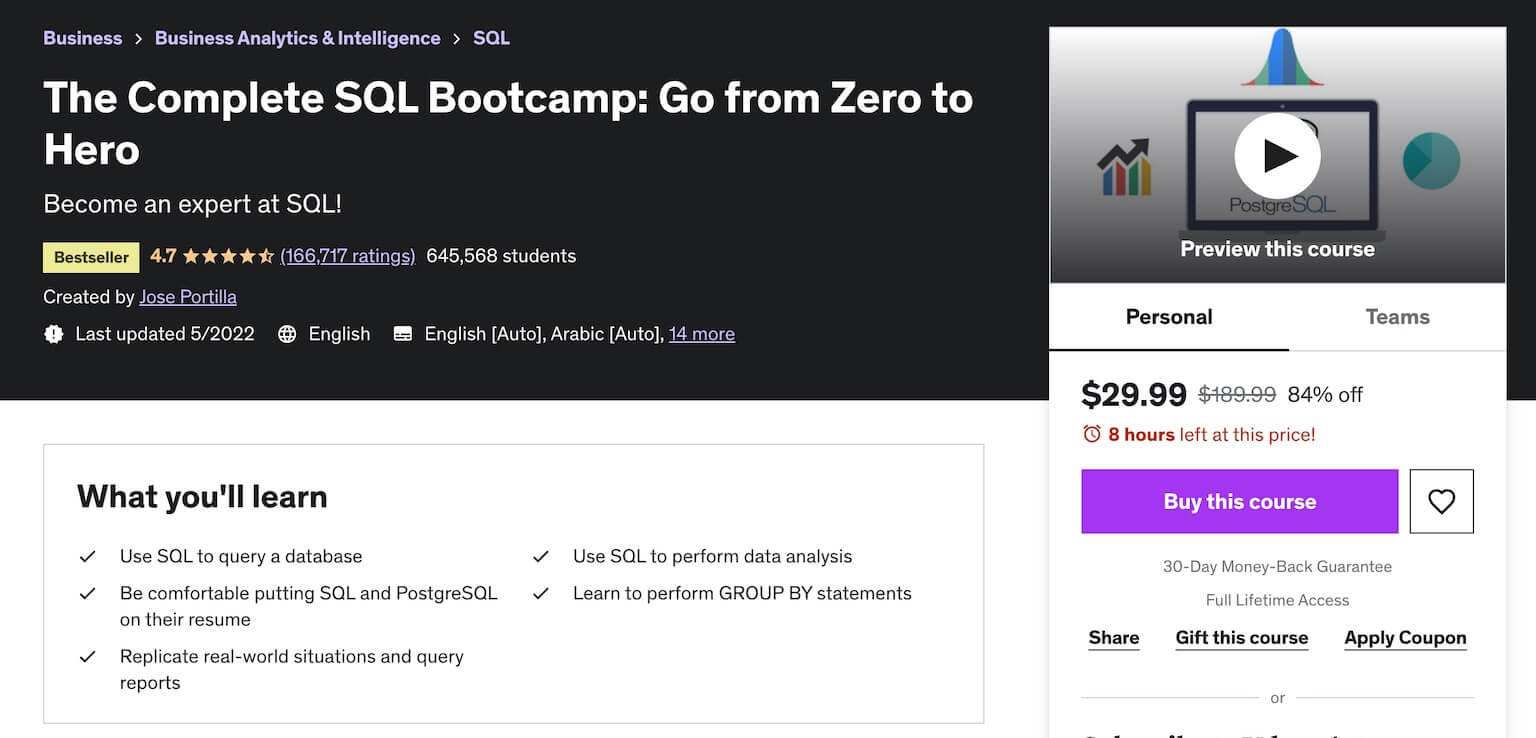Click the Apply Coupon link

(x=1405, y=638)
